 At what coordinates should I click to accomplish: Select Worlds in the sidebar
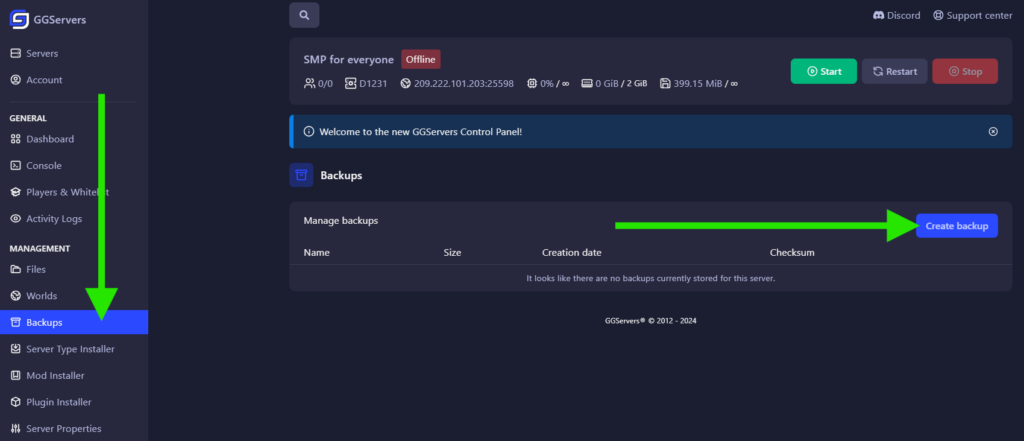(x=42, y=296)
